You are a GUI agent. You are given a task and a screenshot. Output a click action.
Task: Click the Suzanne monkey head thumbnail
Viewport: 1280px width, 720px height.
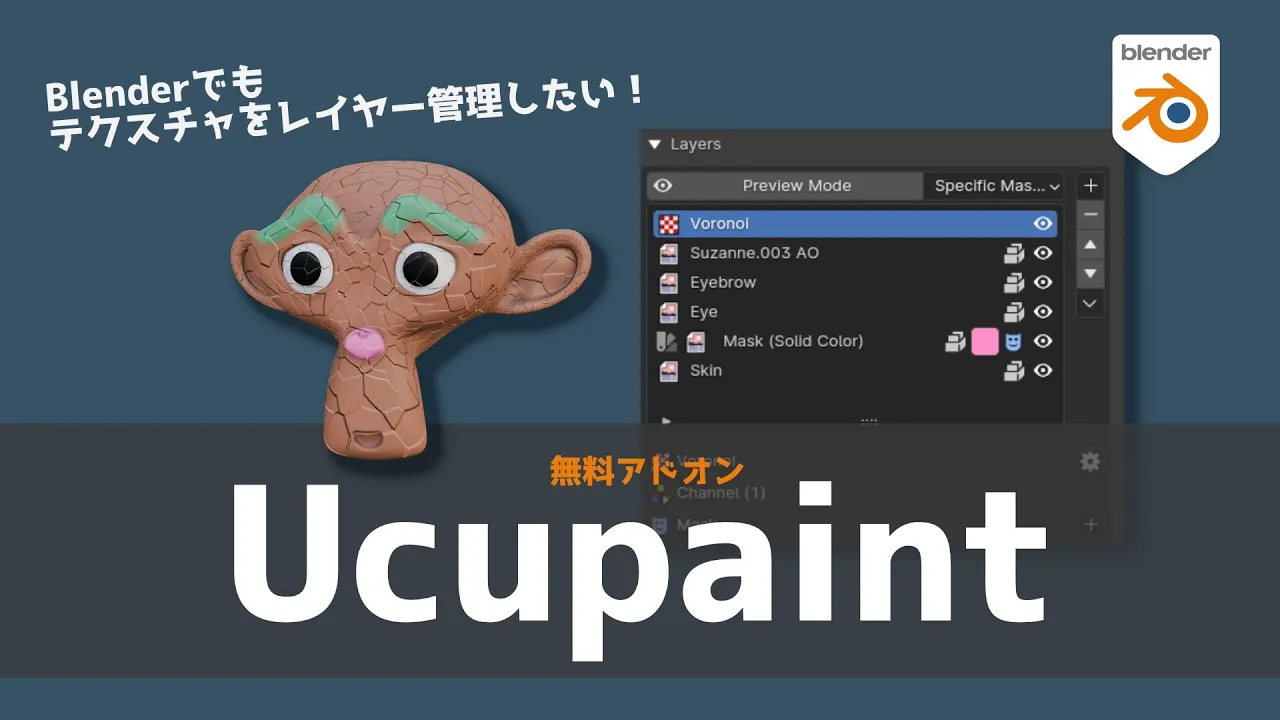410,309
